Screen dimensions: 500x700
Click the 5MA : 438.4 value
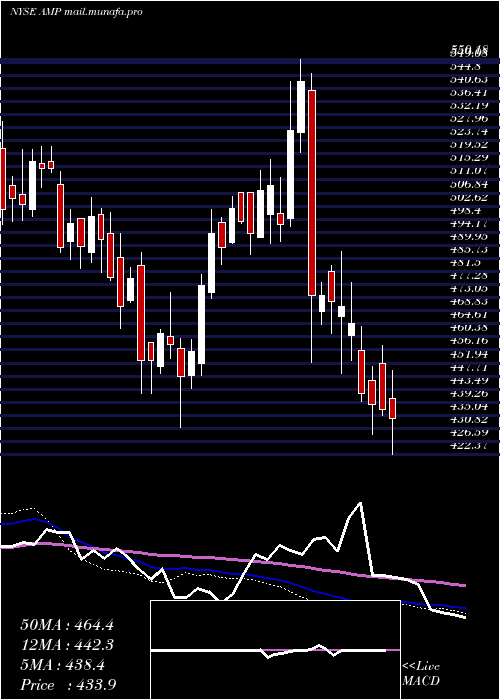(63, 665)
